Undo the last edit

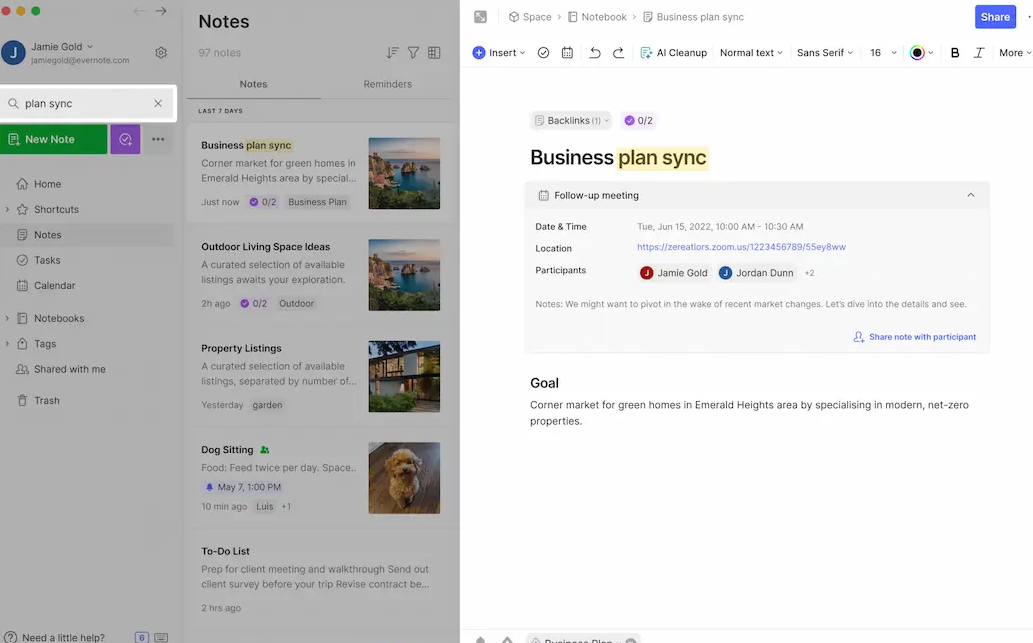coord(595,53)
